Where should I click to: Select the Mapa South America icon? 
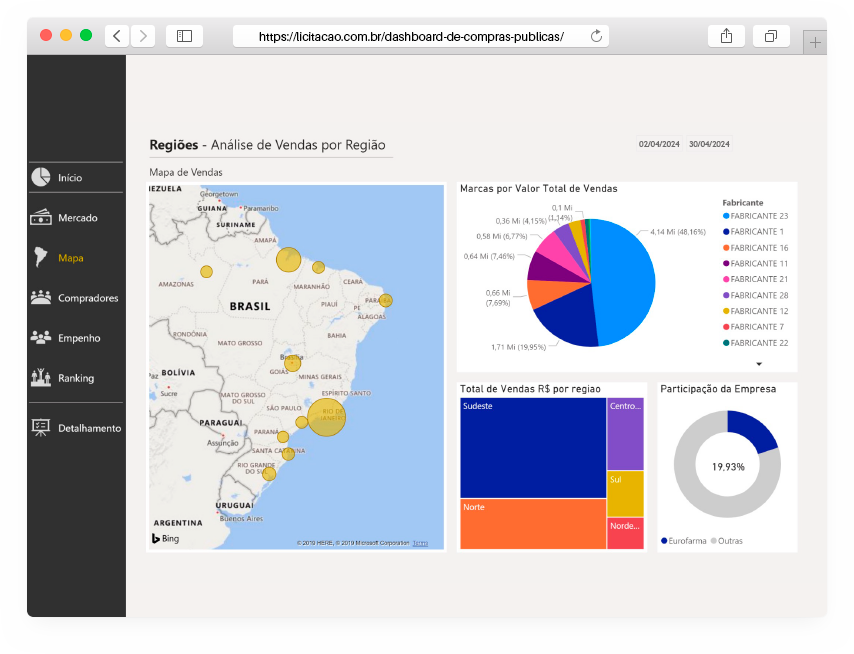[x=41, y=257]
